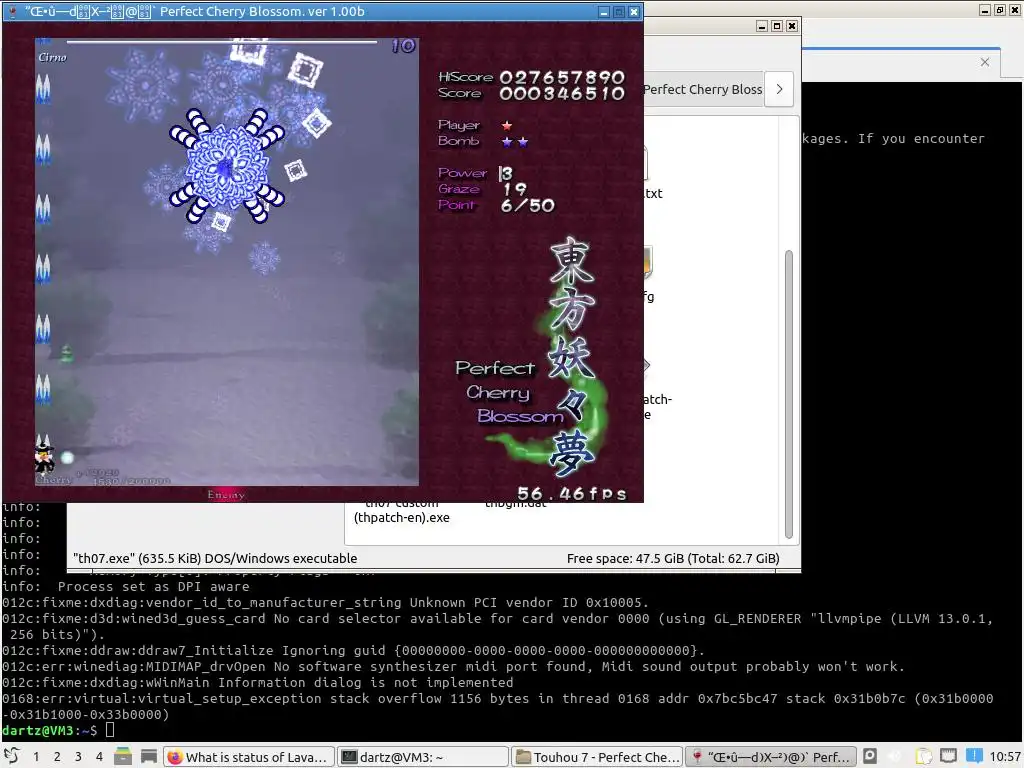Maximize the file manager window

pyautogui.click(x=776, y=25)
